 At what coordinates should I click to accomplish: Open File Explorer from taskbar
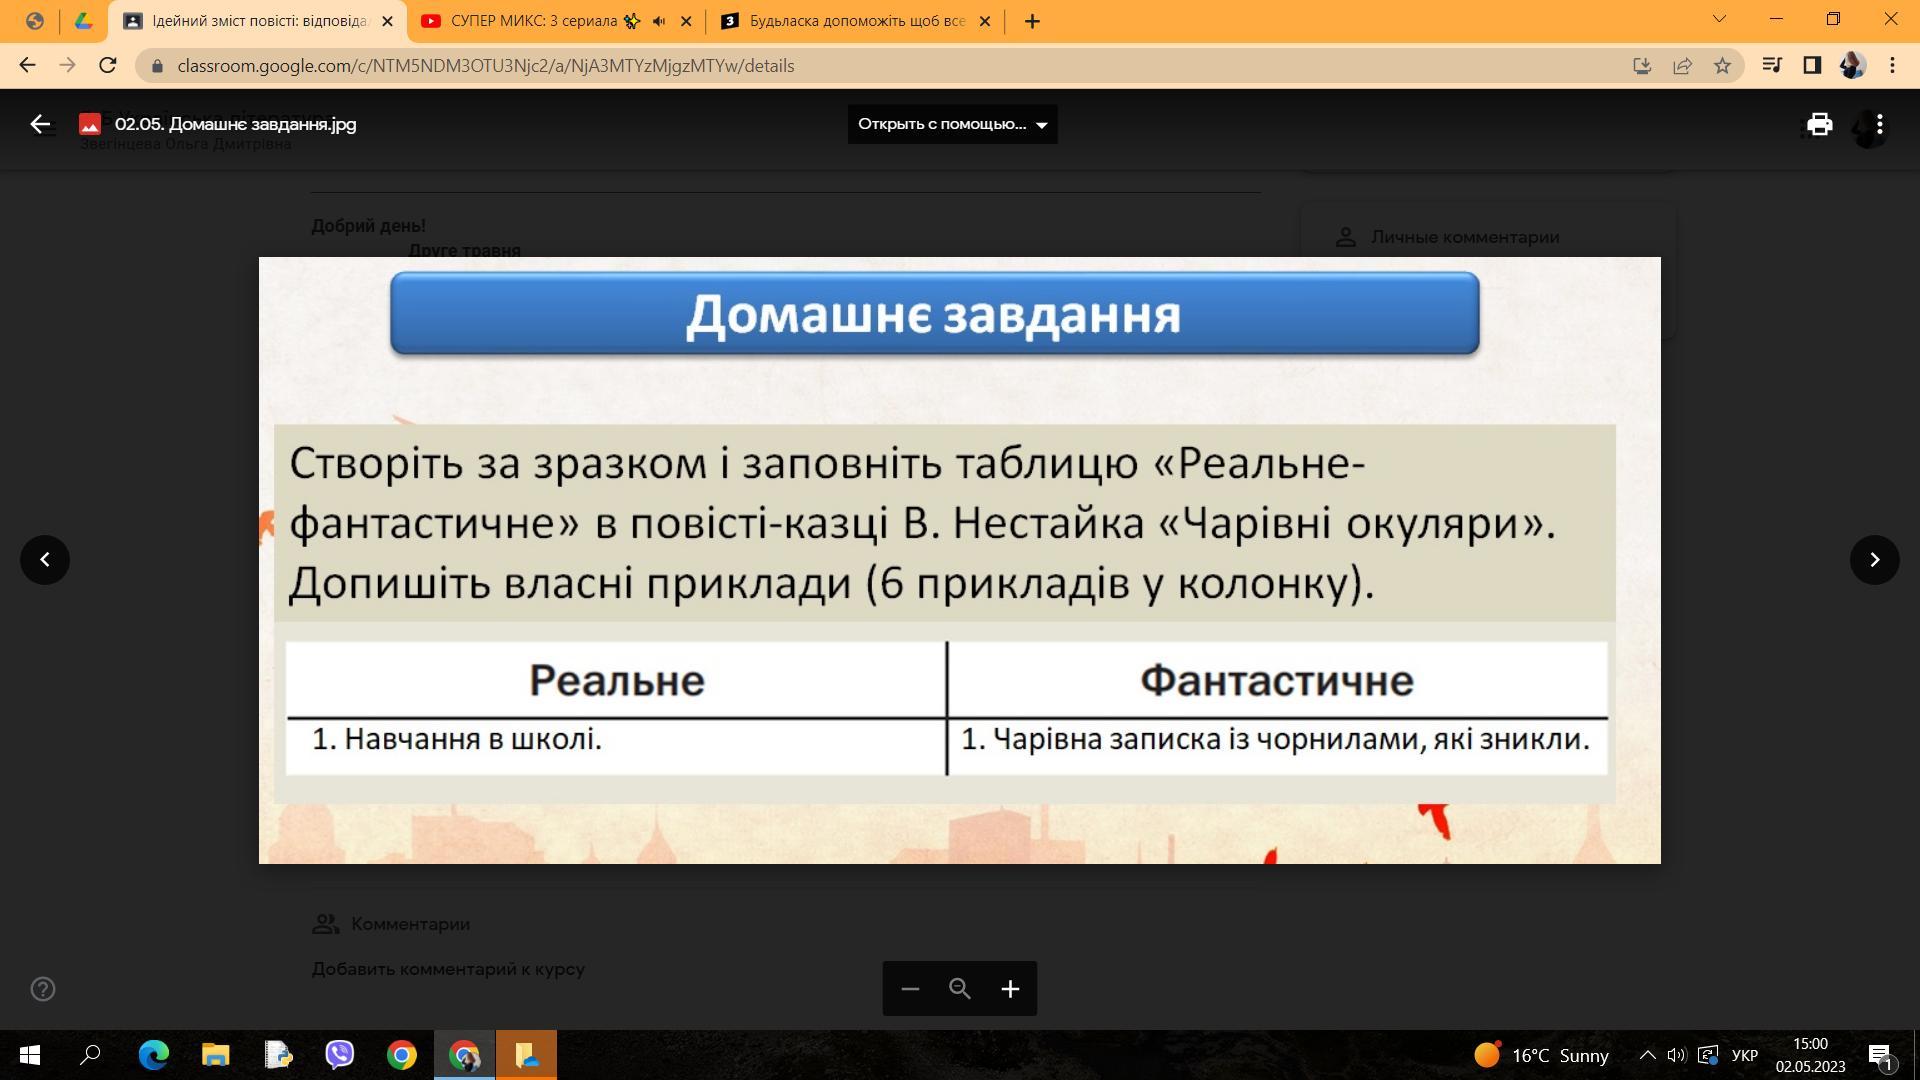tap(216, 1055)
